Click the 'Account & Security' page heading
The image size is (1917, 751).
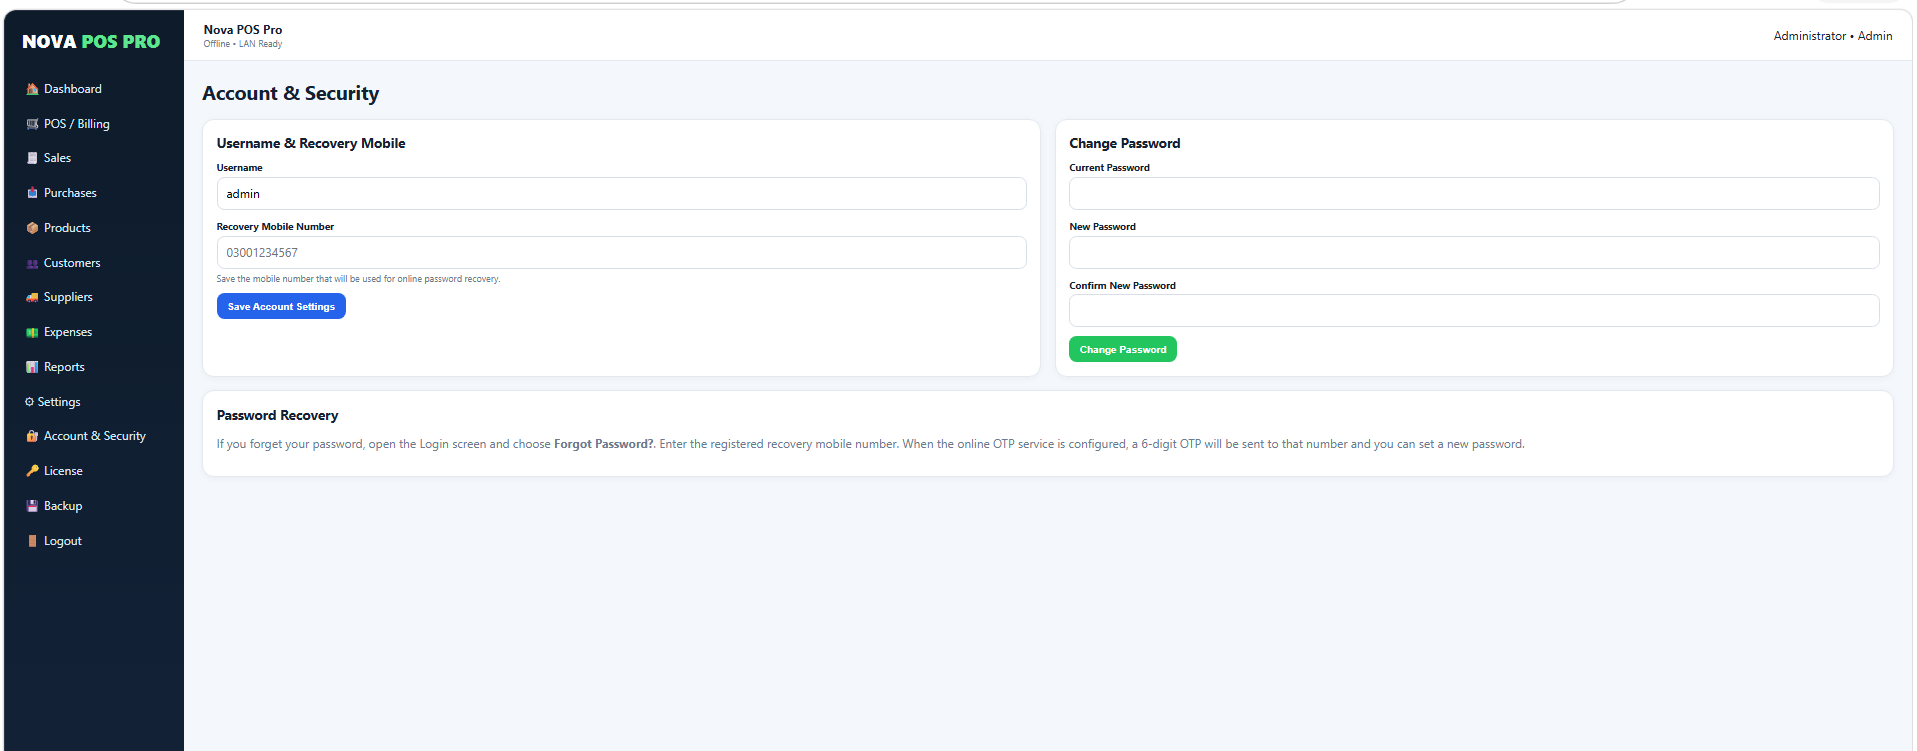(291, 93)
